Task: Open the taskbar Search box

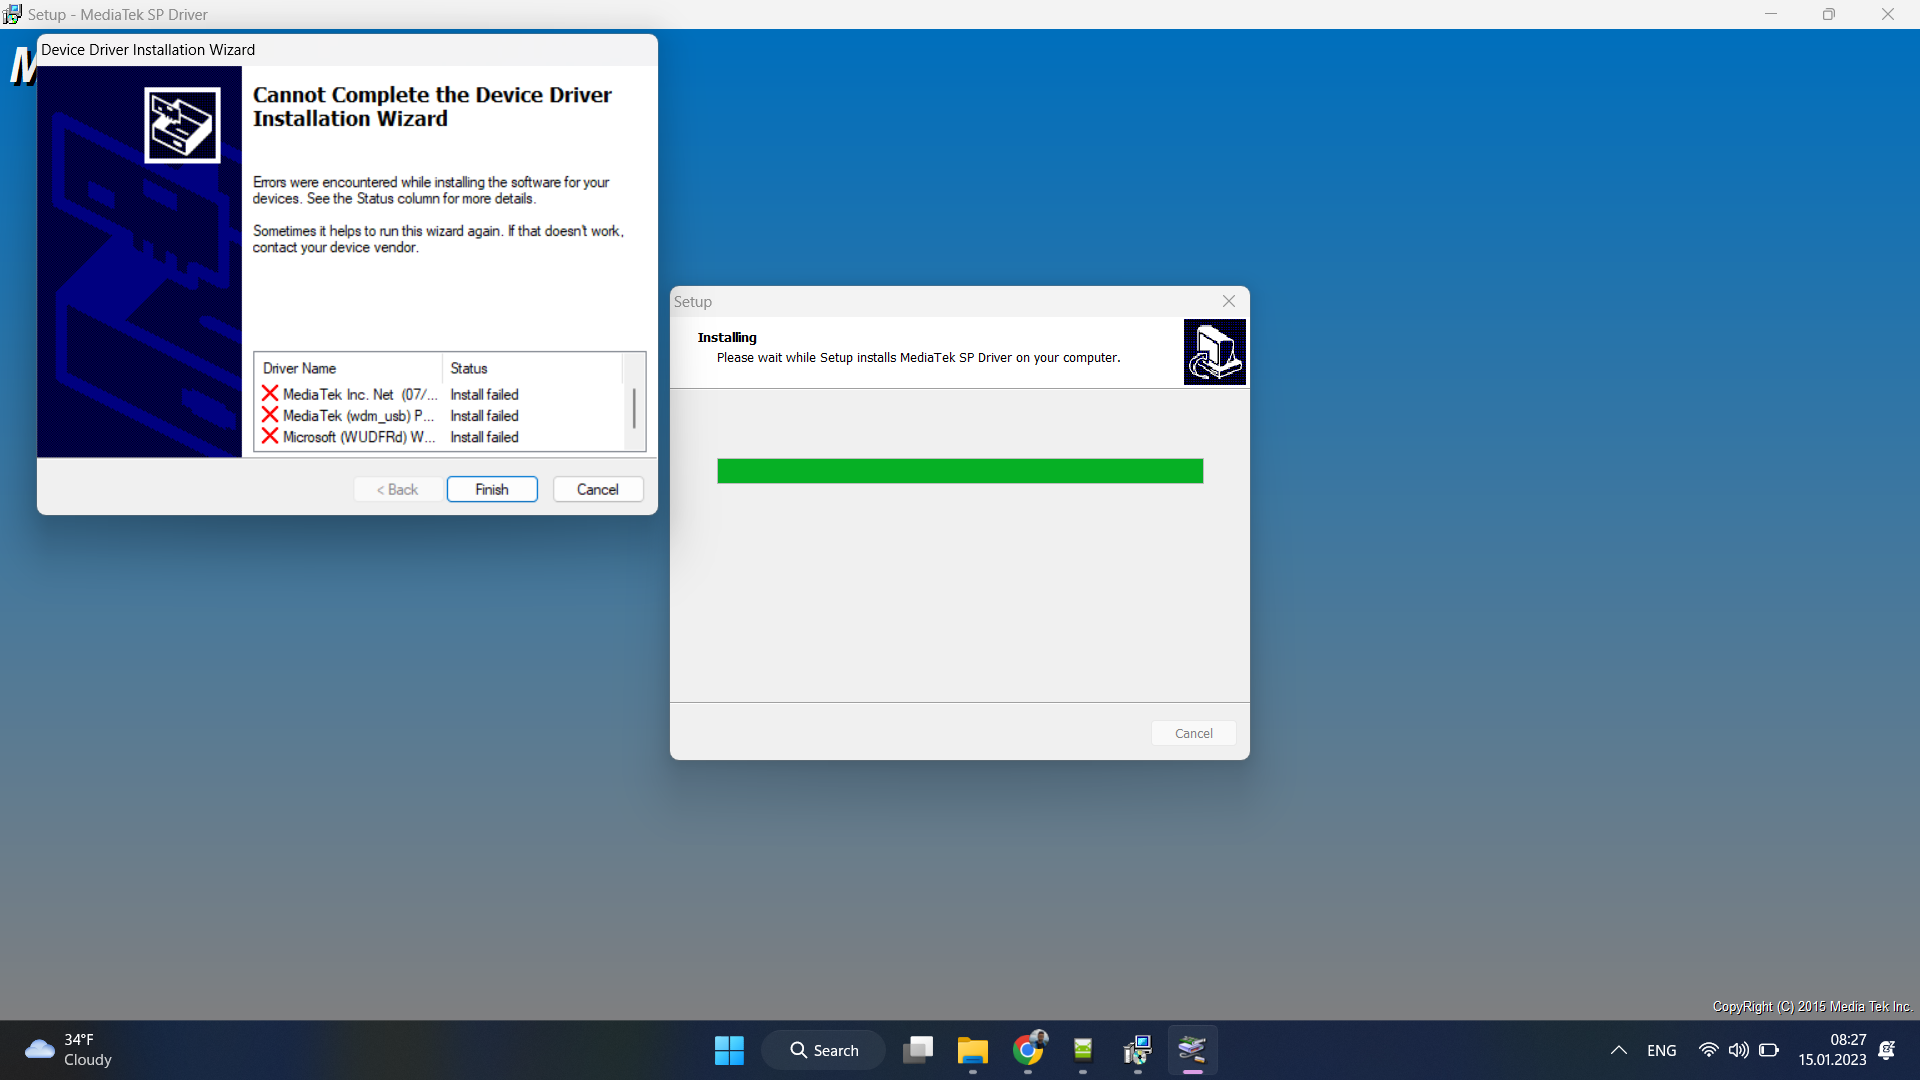Action: click(x=824, y=1050)
